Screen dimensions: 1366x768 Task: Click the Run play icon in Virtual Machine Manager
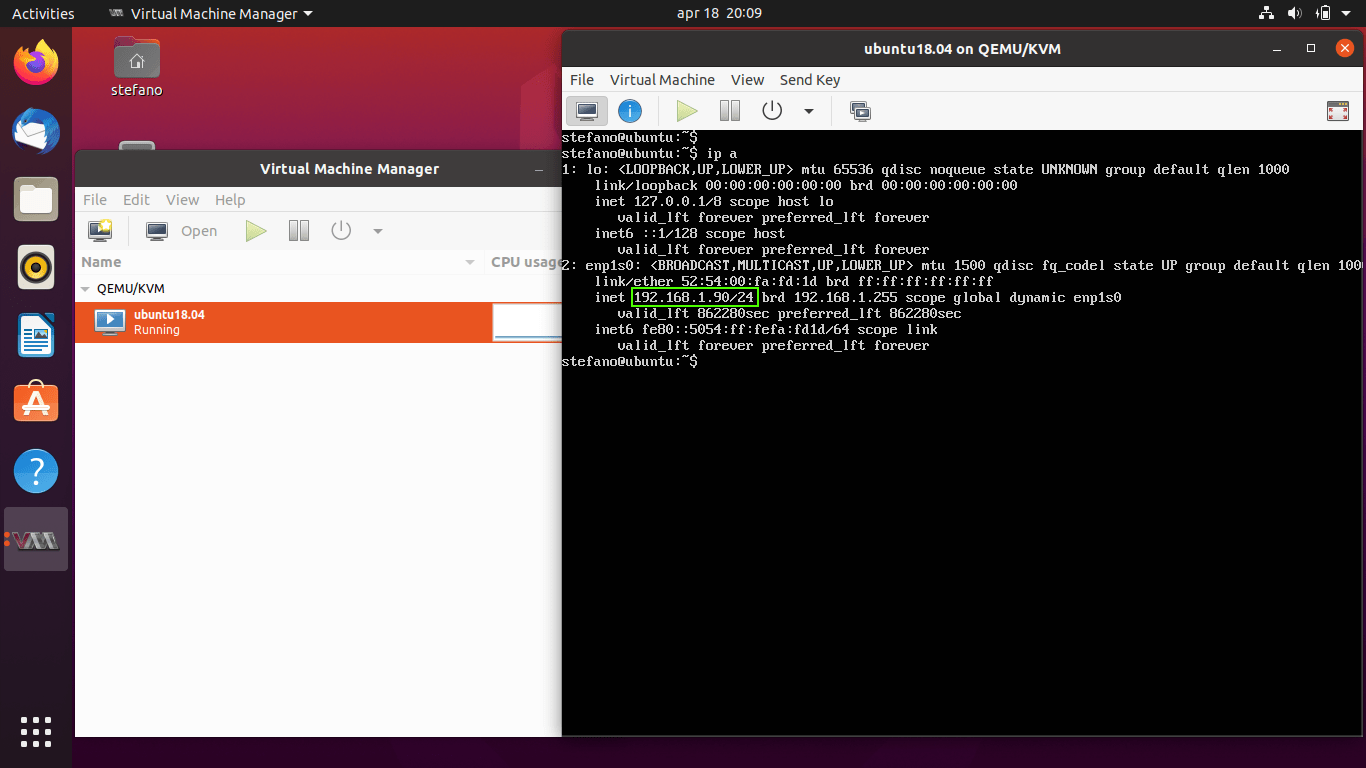coord(256,231)
